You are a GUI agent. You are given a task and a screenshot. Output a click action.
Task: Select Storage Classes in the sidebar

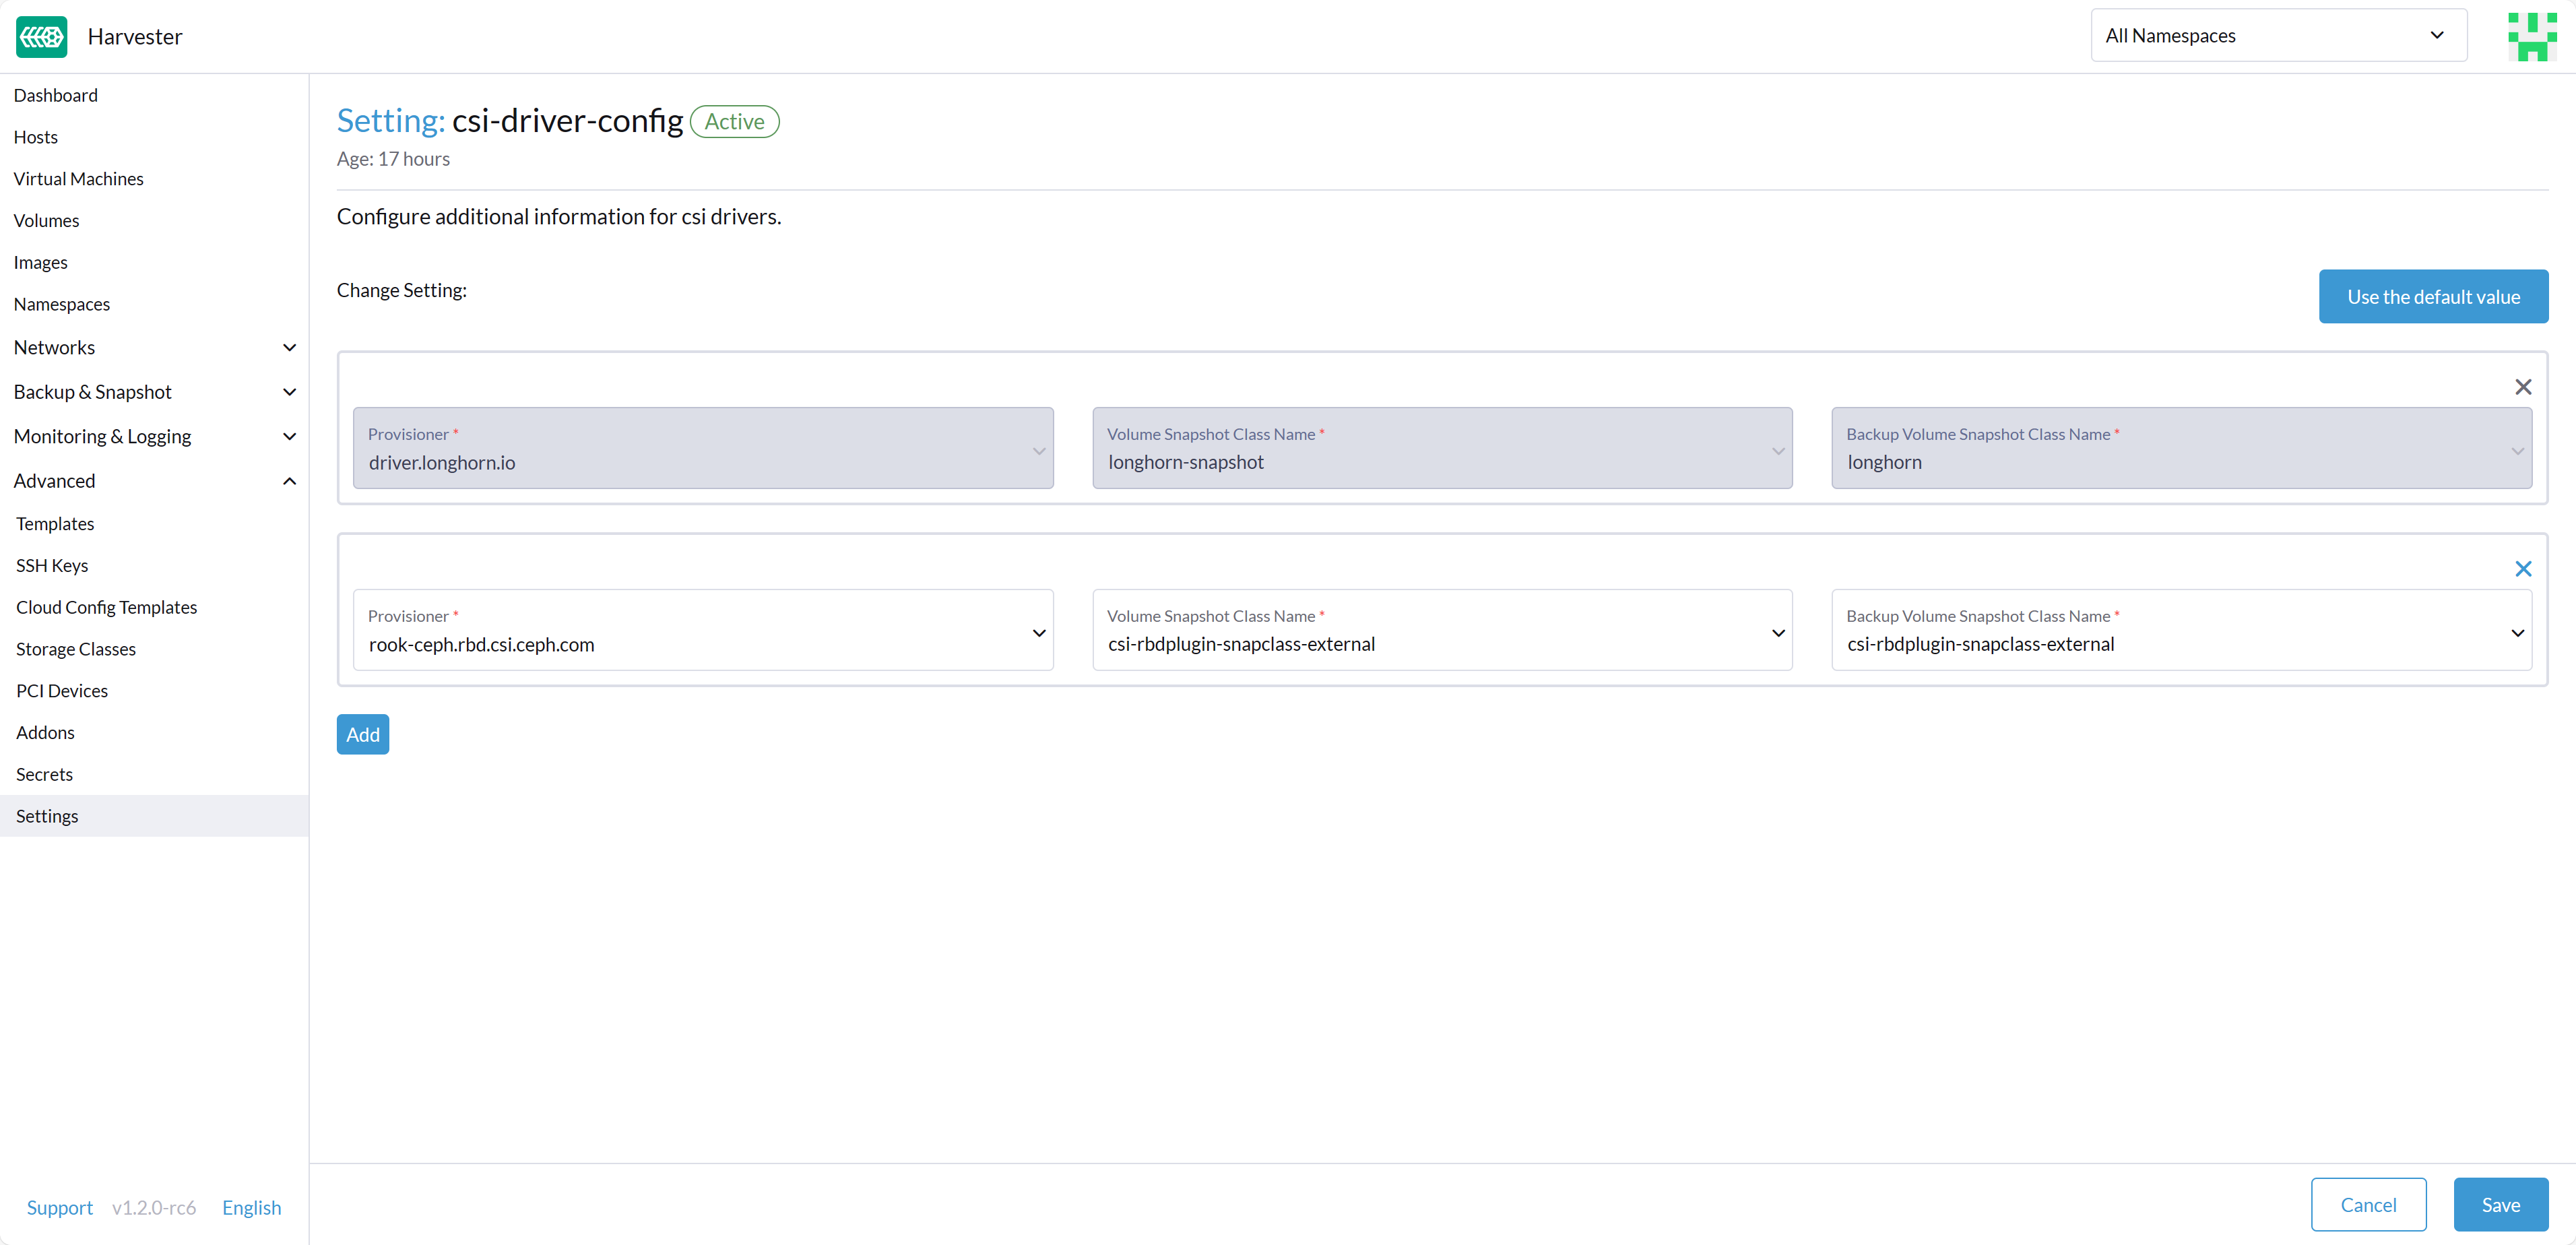point(75,648)
